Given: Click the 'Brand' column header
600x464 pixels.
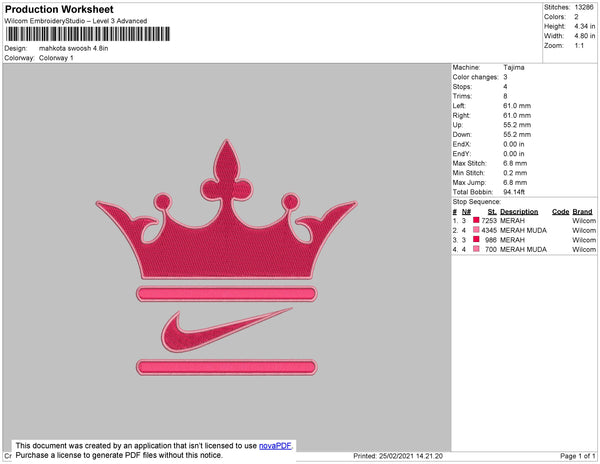Looking at the screenshot, I should pyautogui.click(x=582, y=212).
